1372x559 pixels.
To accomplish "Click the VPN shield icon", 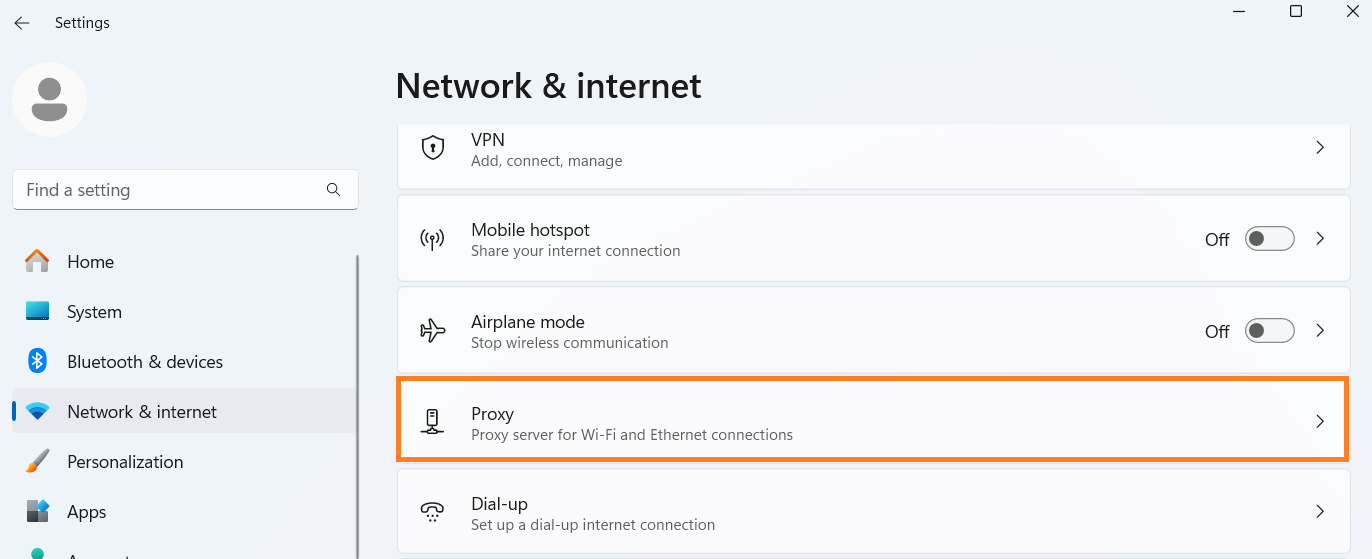I will (x=432, y=149).
